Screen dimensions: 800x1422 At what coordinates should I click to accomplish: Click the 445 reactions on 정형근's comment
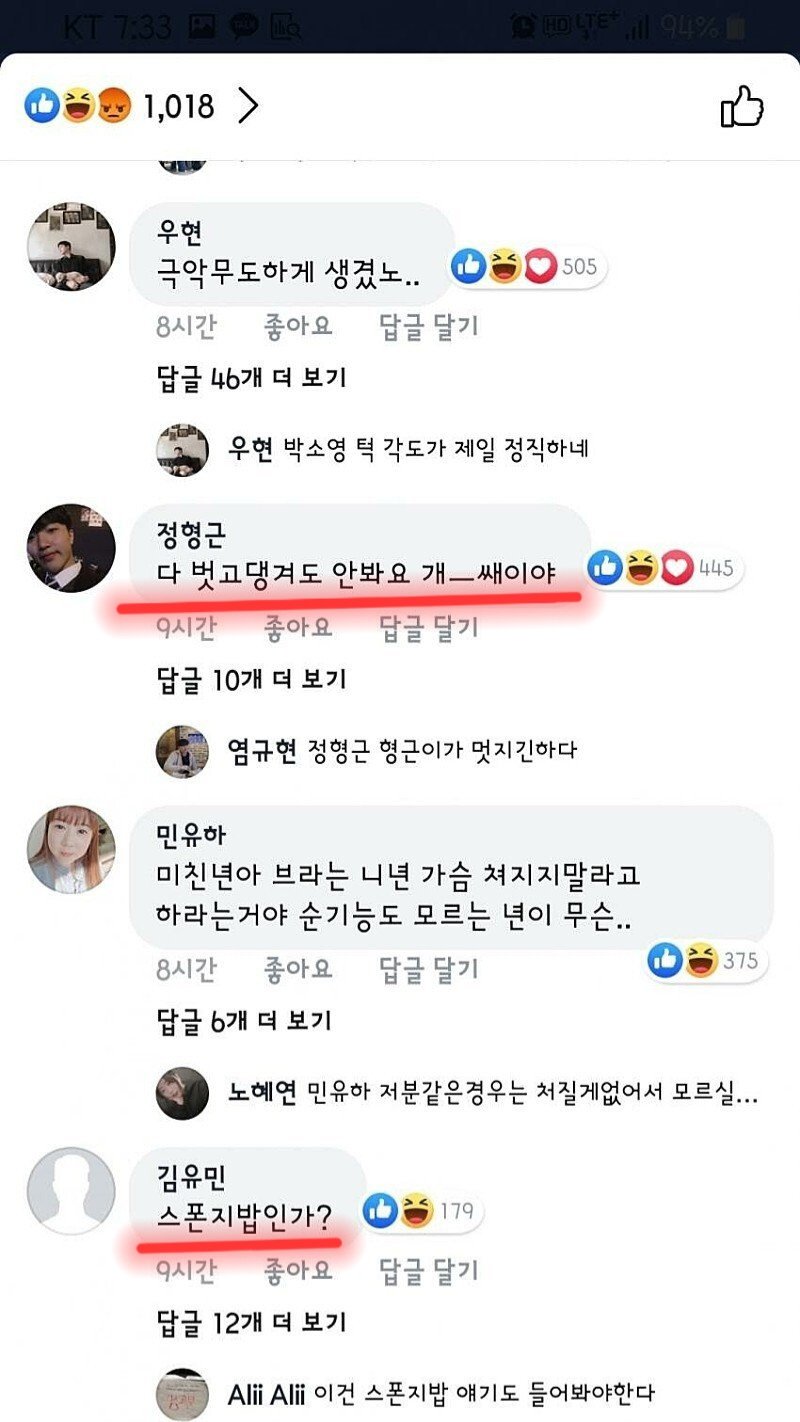[x=665, y=568]
